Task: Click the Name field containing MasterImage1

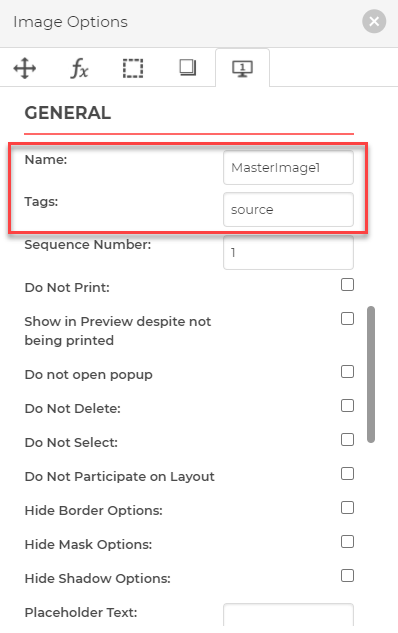Action: (288, 168)
